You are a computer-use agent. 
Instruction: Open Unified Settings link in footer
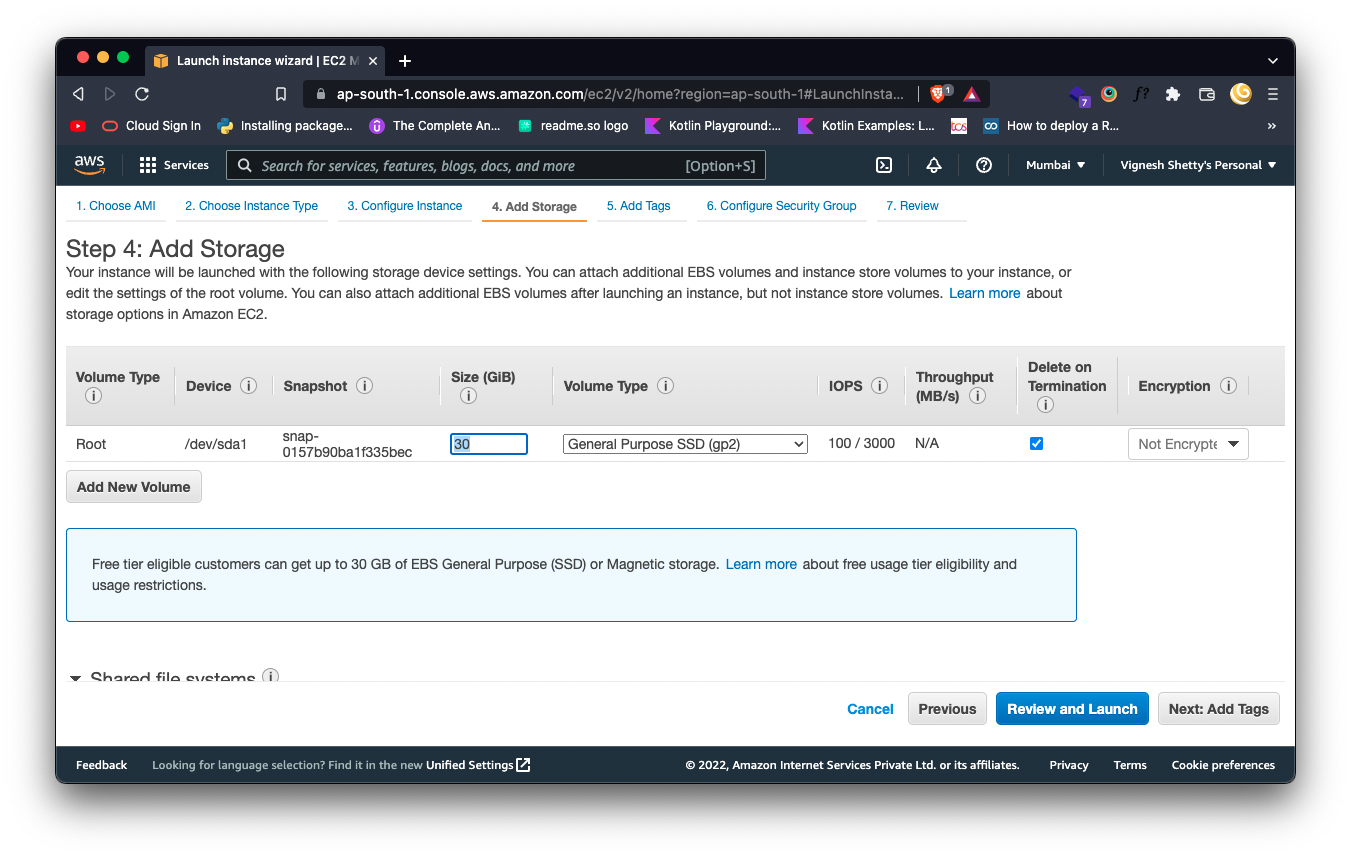478,765
